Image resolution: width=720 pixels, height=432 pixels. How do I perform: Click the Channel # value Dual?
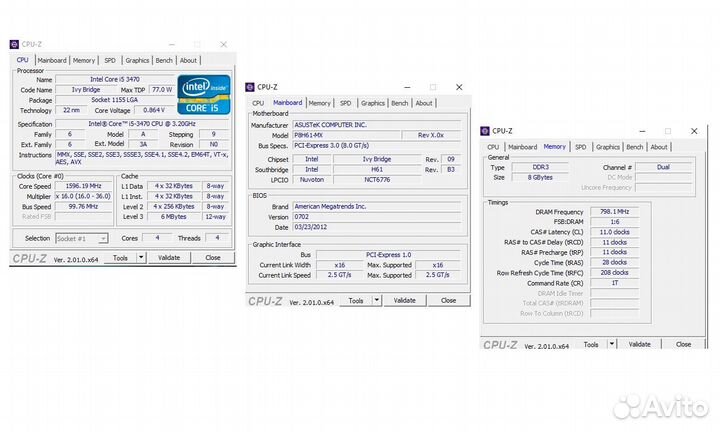point(663,167)
